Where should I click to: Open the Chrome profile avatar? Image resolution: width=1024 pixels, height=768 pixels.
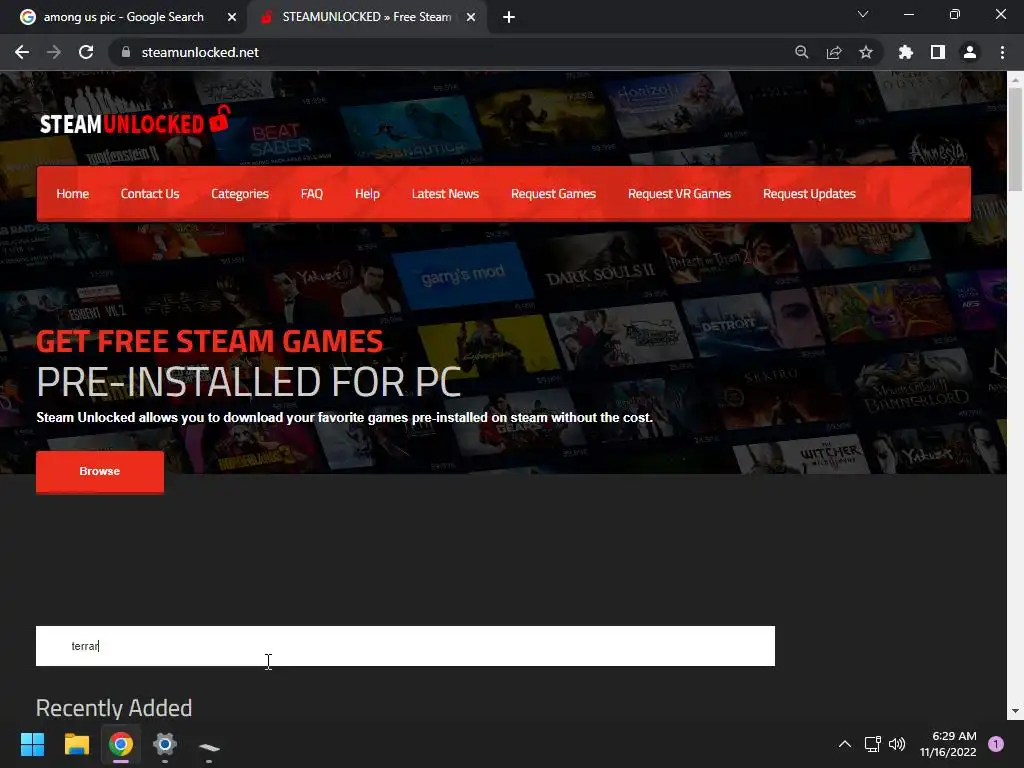[970, 52]
